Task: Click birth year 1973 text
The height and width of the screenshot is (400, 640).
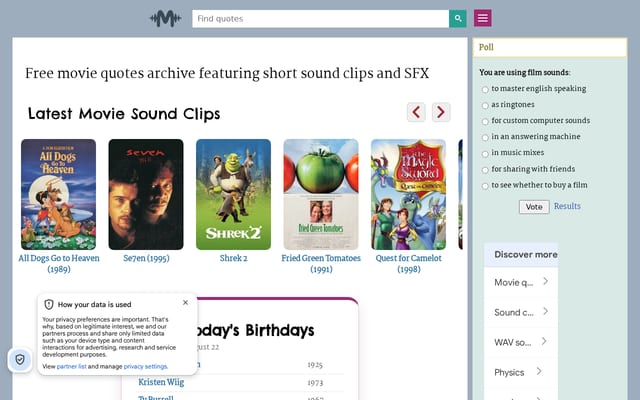Action: tap(315, 383)
